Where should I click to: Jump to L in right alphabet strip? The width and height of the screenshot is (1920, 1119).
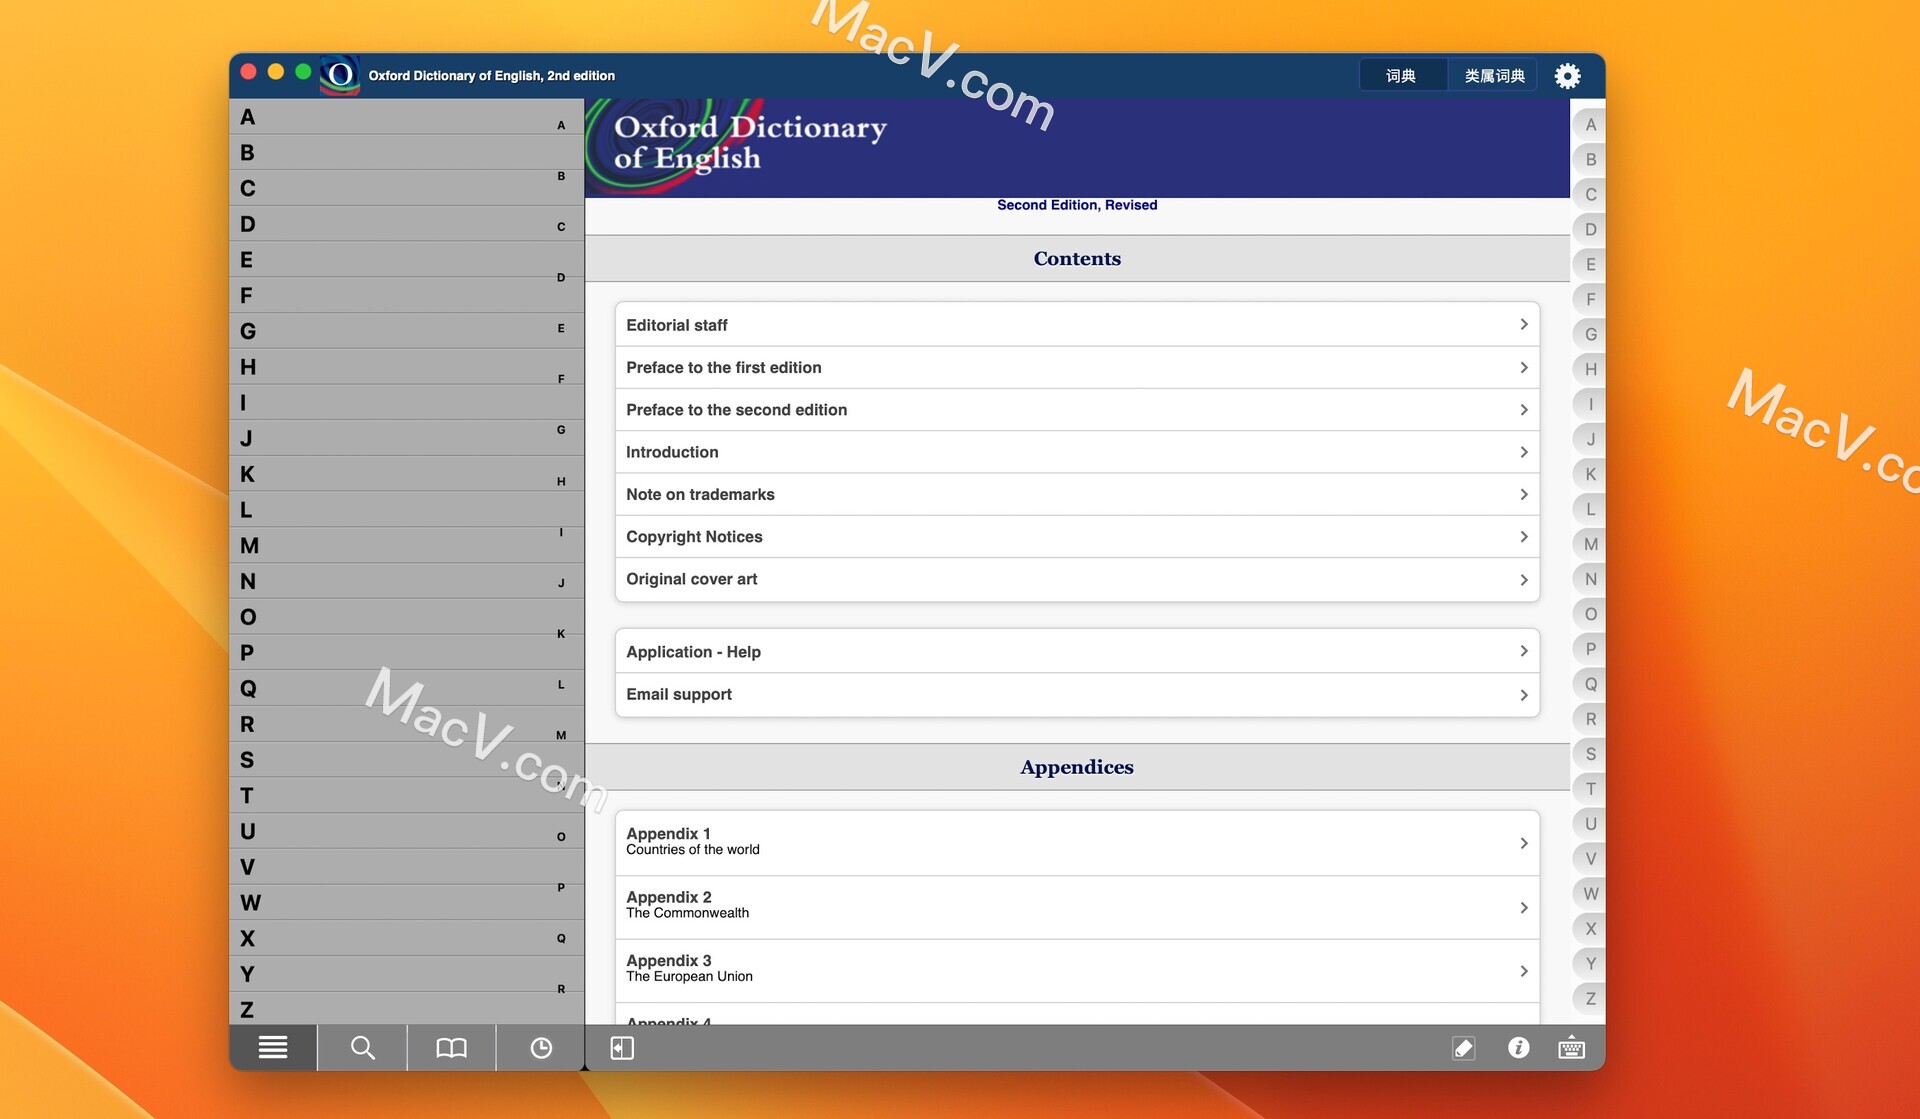(x=1590, y=509)
